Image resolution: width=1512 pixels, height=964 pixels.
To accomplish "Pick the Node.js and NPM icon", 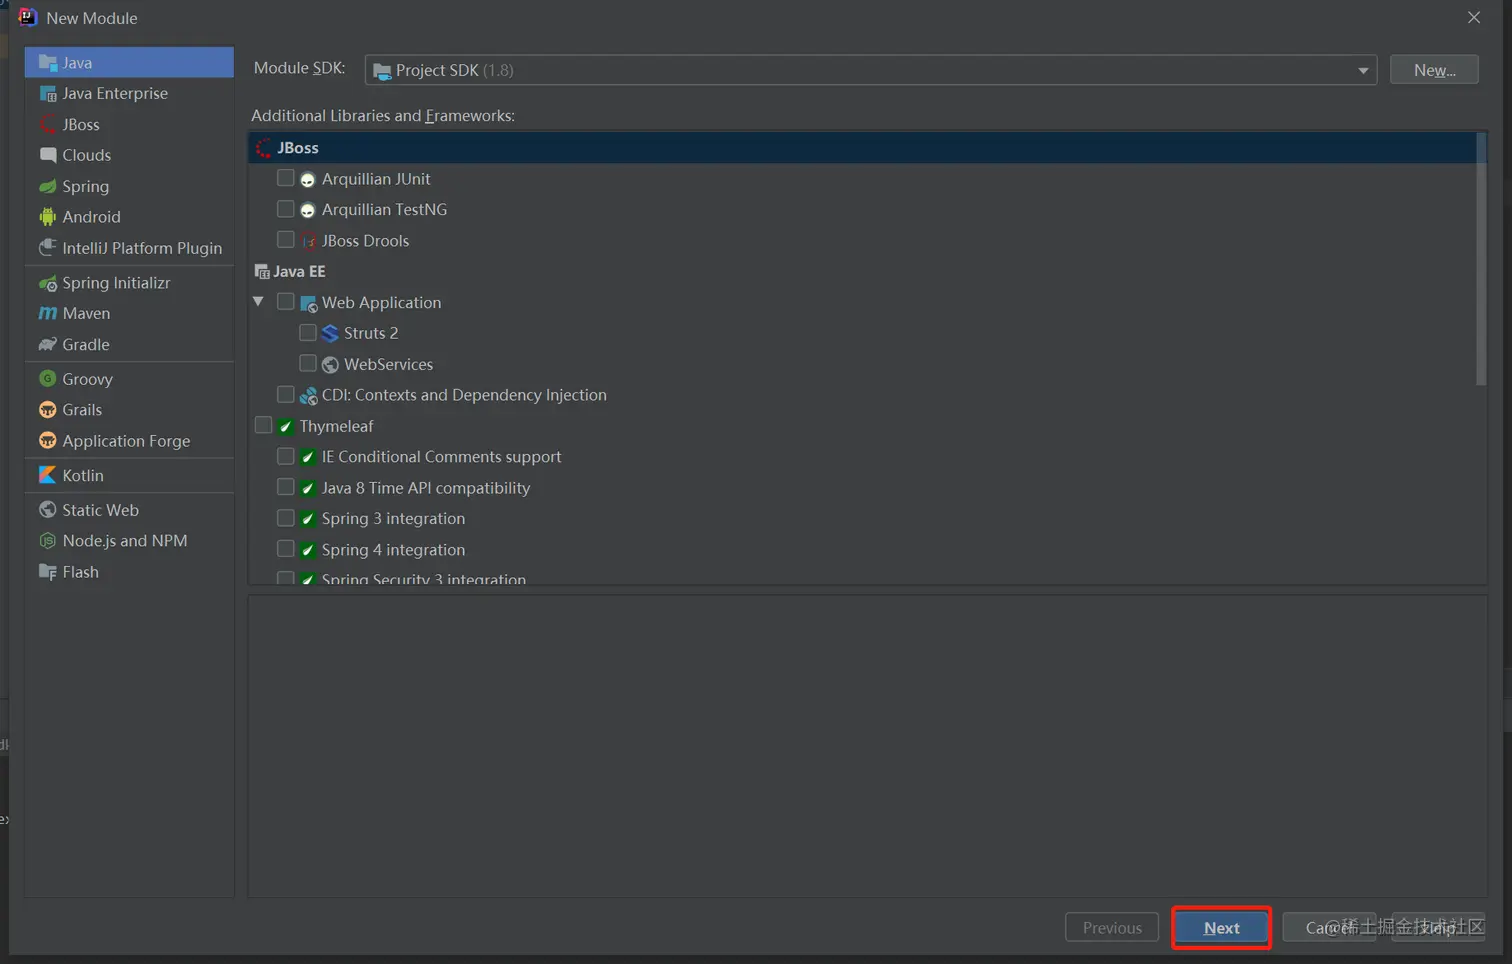I will pyautogui.click(x=47, y=541).
